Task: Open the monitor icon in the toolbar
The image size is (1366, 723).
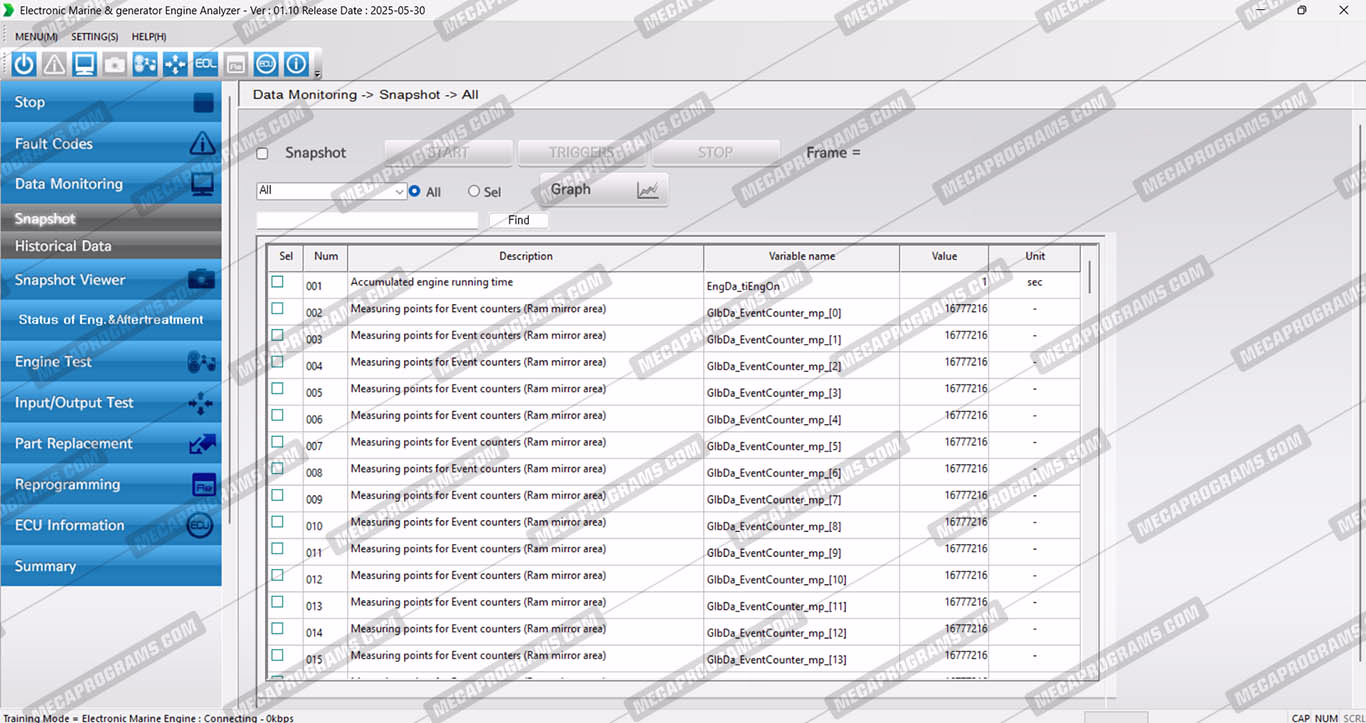Action: click(x=84, y=65)
